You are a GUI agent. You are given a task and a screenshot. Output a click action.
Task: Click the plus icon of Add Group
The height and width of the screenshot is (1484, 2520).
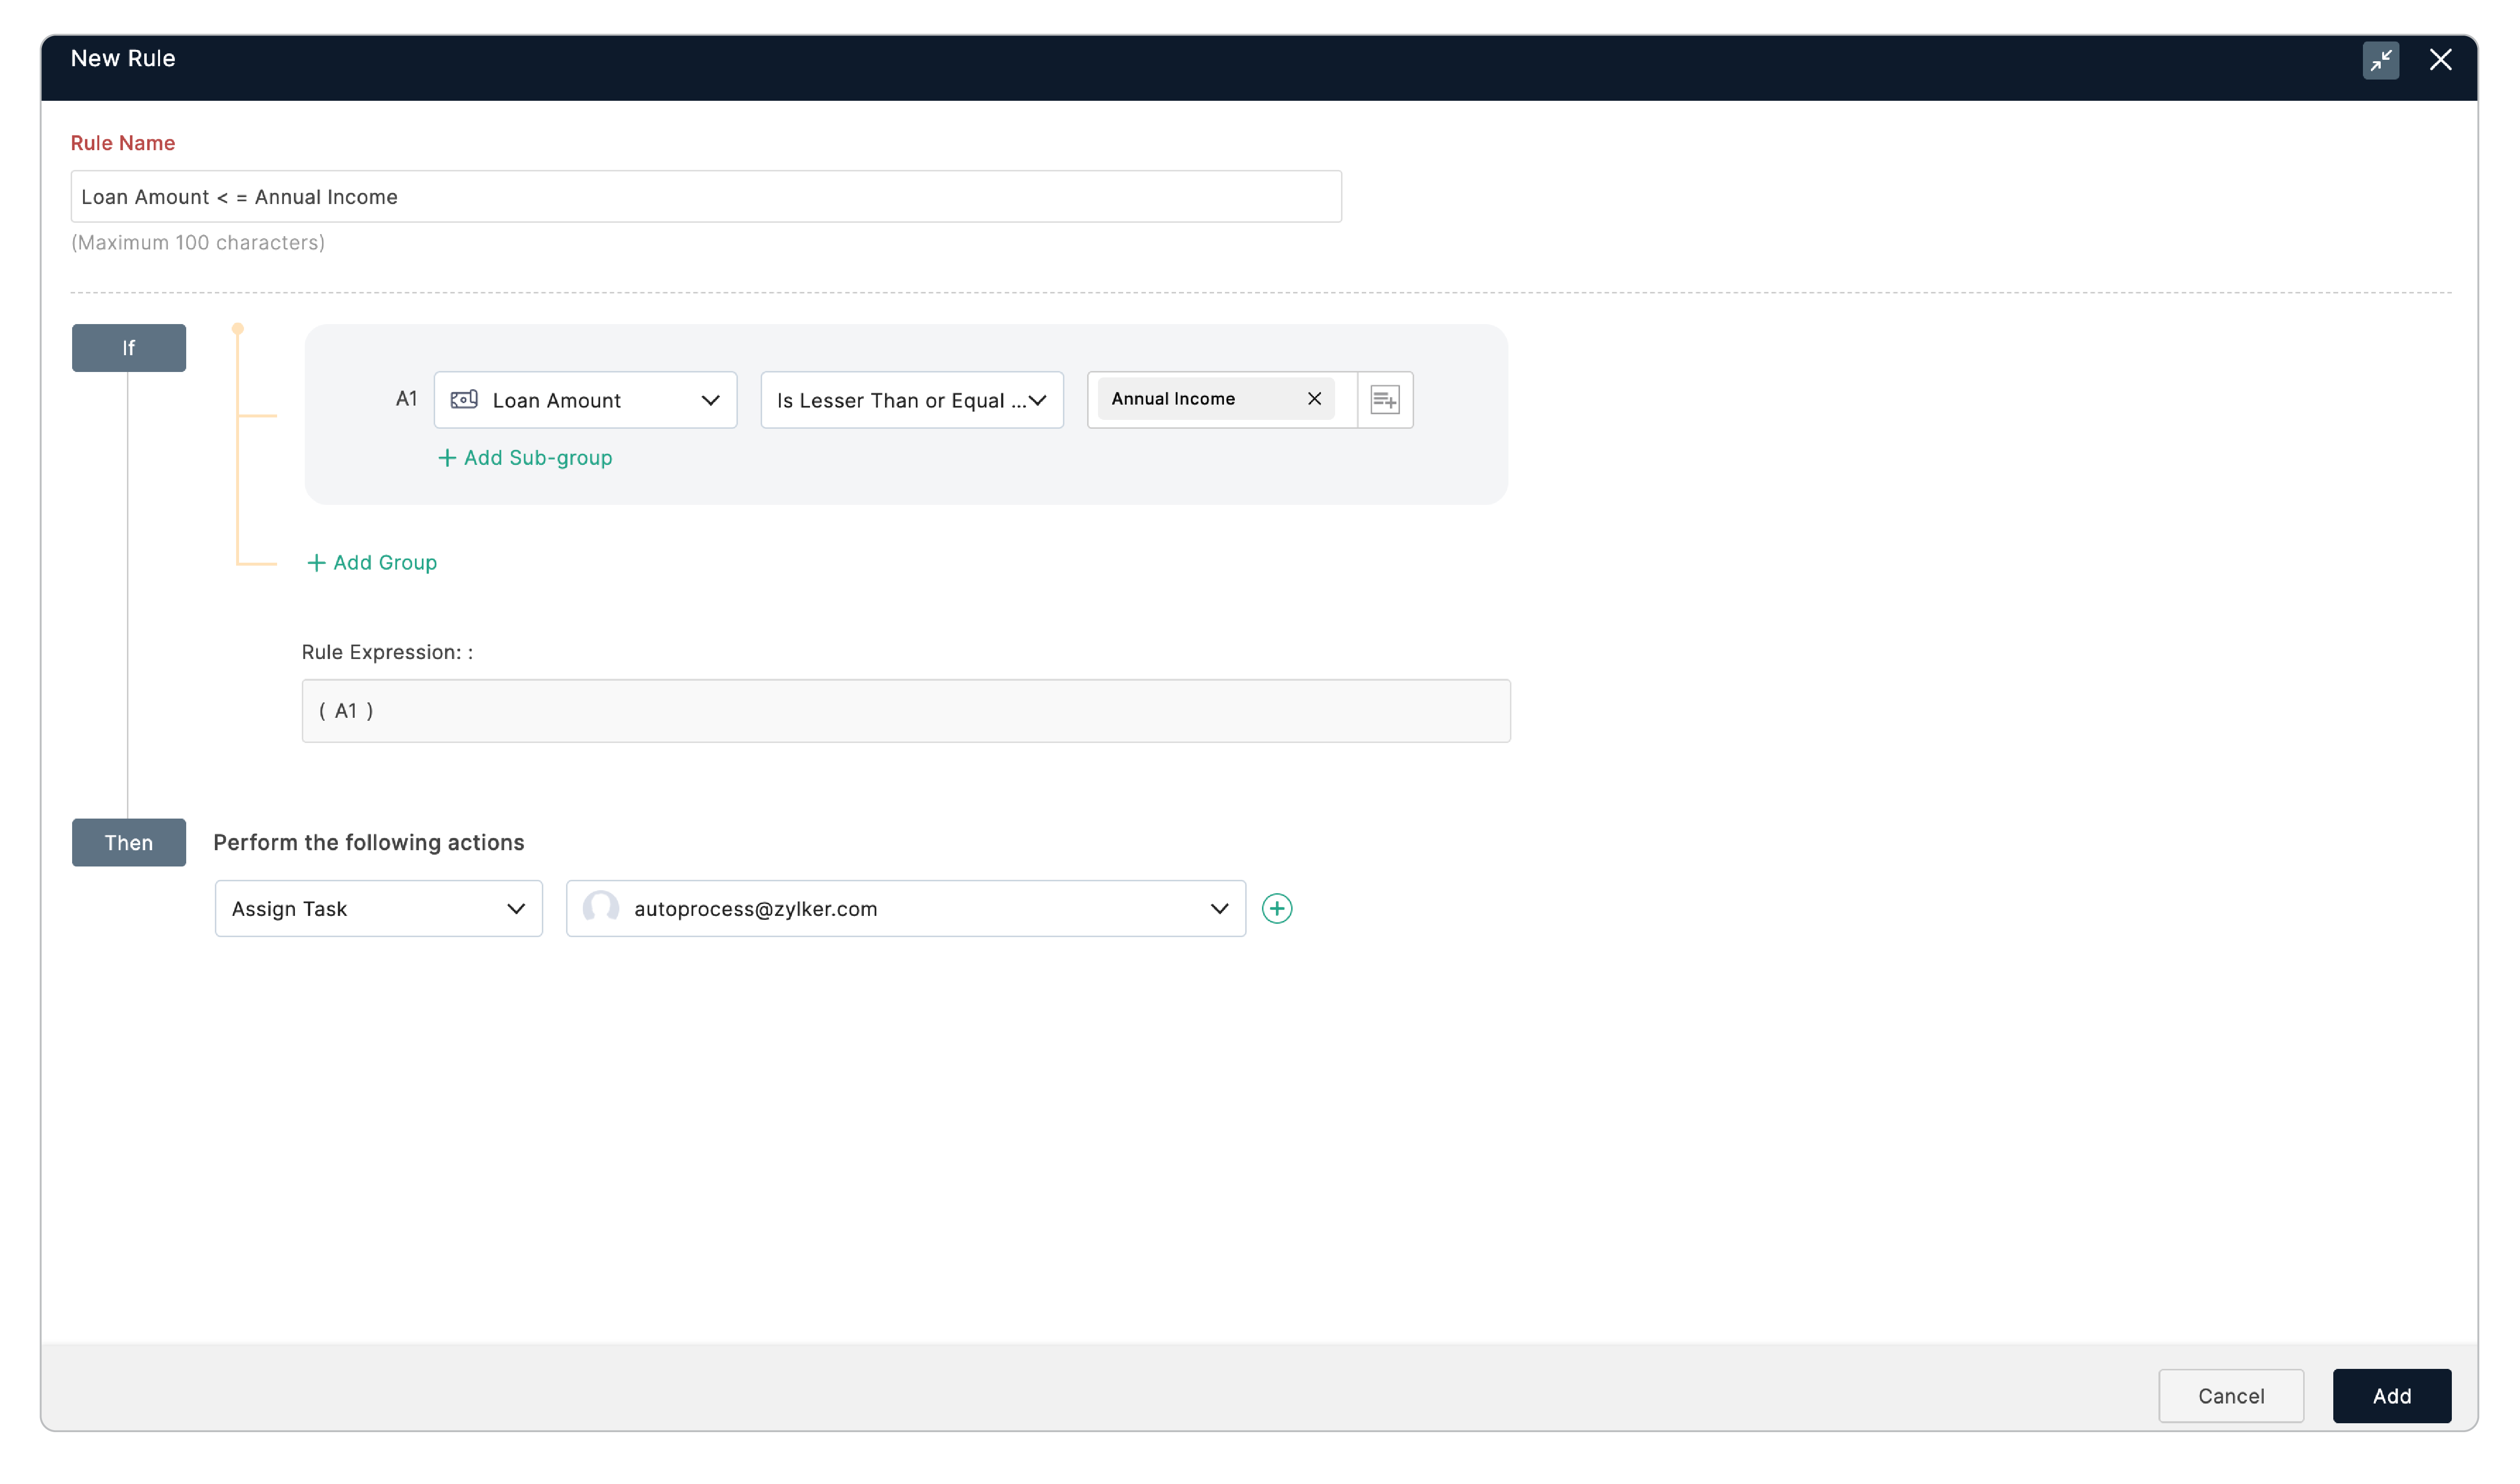tap(316, 563)
